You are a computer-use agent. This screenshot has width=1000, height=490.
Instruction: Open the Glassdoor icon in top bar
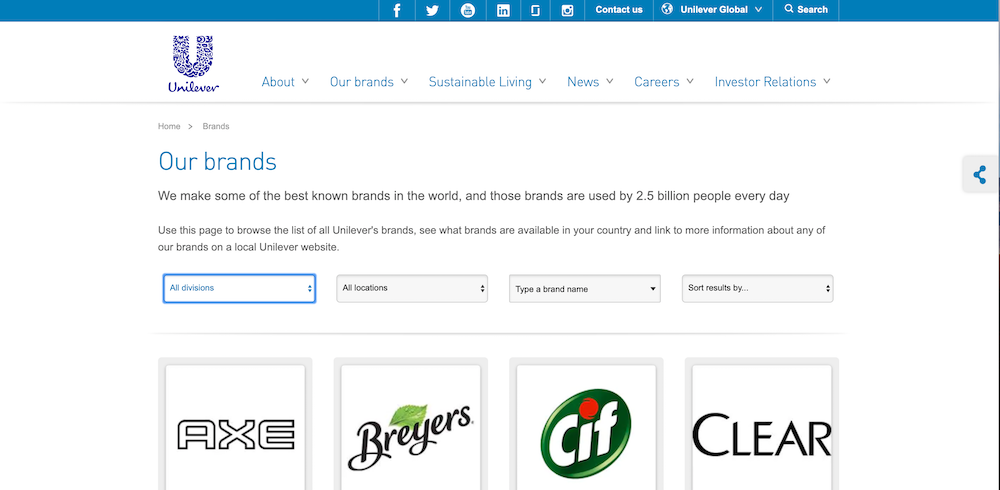point(536,10)
